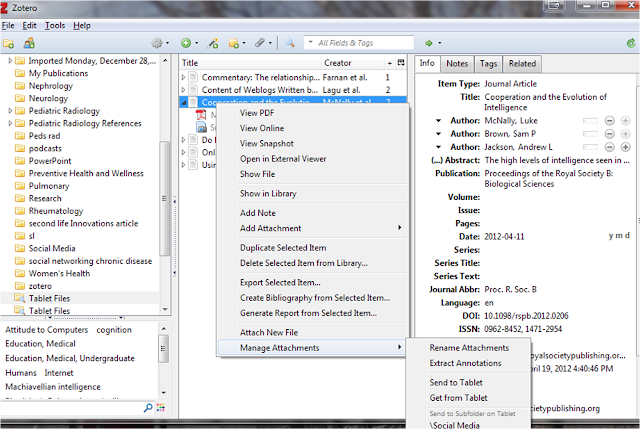Image resolution: width=640 pixels, height=429 pixels.
Task: Select the Machiavellian intelligence tag
Action: click(x=53, y=387)
